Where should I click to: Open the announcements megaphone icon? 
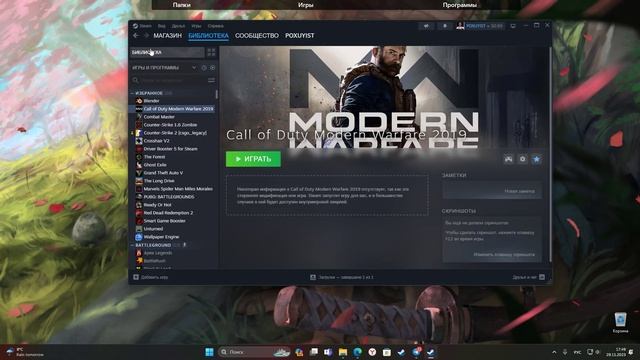pos(427,26)
